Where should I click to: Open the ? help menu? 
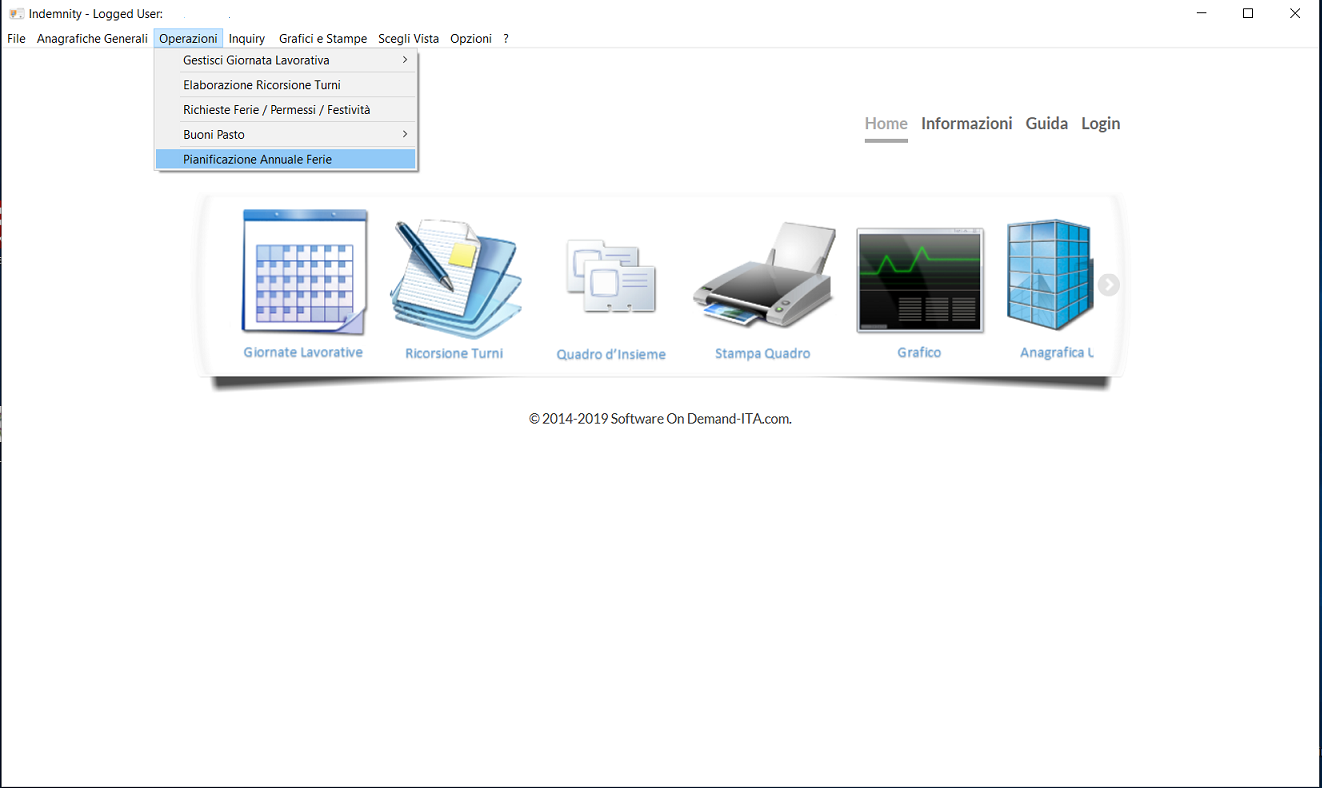(x=506, y=38)
